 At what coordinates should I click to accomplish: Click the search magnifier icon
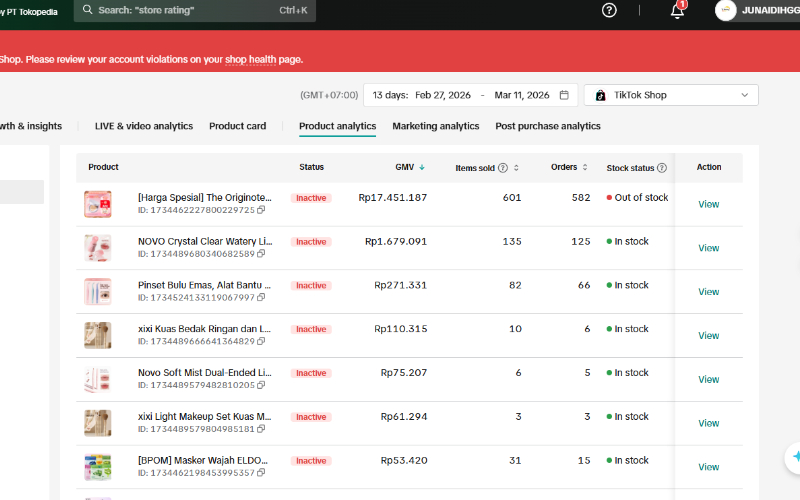click(87, 10)
